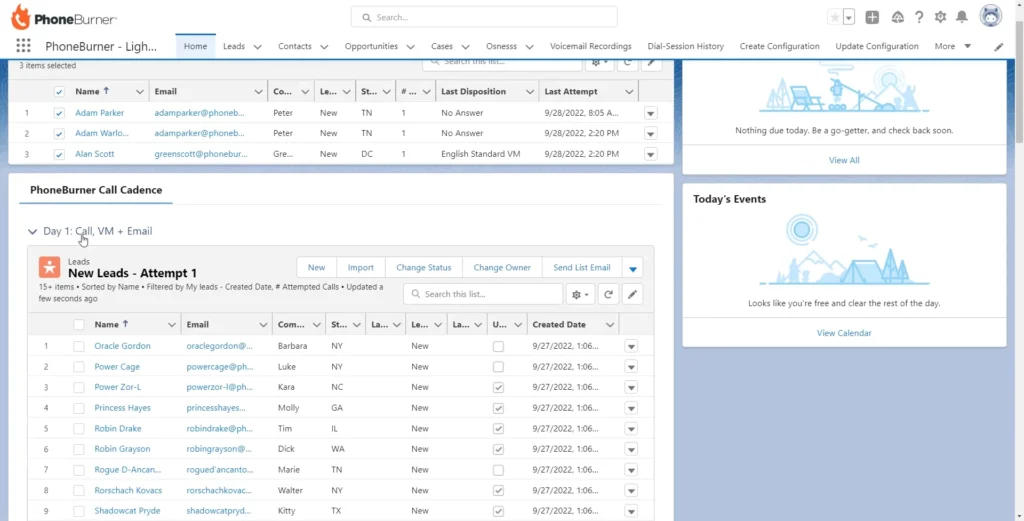Viewport: 1024px width, 521px height.
Task: Select the Shadowcat Pryde row checkbox
Action: pyautogui.click(x=79, y=511)
